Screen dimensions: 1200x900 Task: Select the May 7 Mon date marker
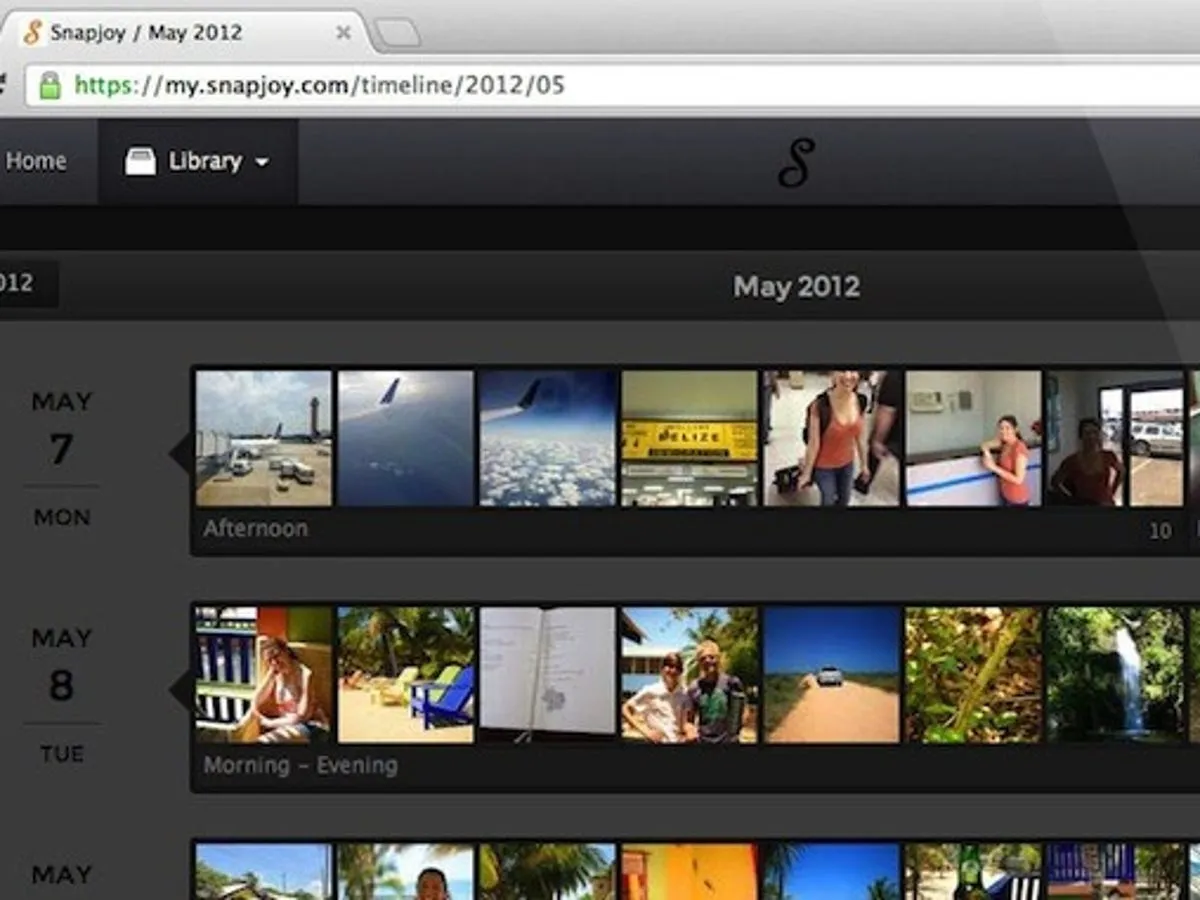[62, 458]
